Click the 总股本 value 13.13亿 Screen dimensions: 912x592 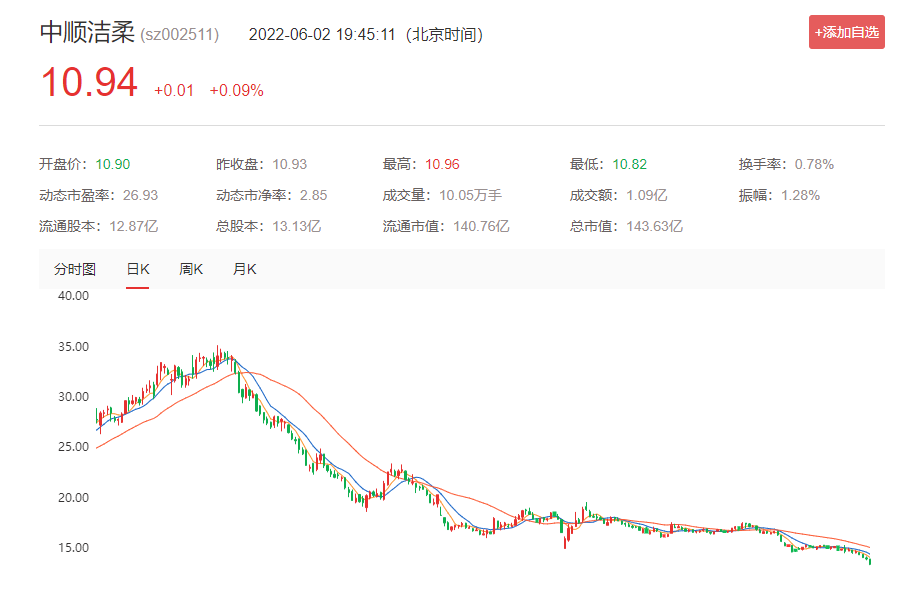coord(297,226)
